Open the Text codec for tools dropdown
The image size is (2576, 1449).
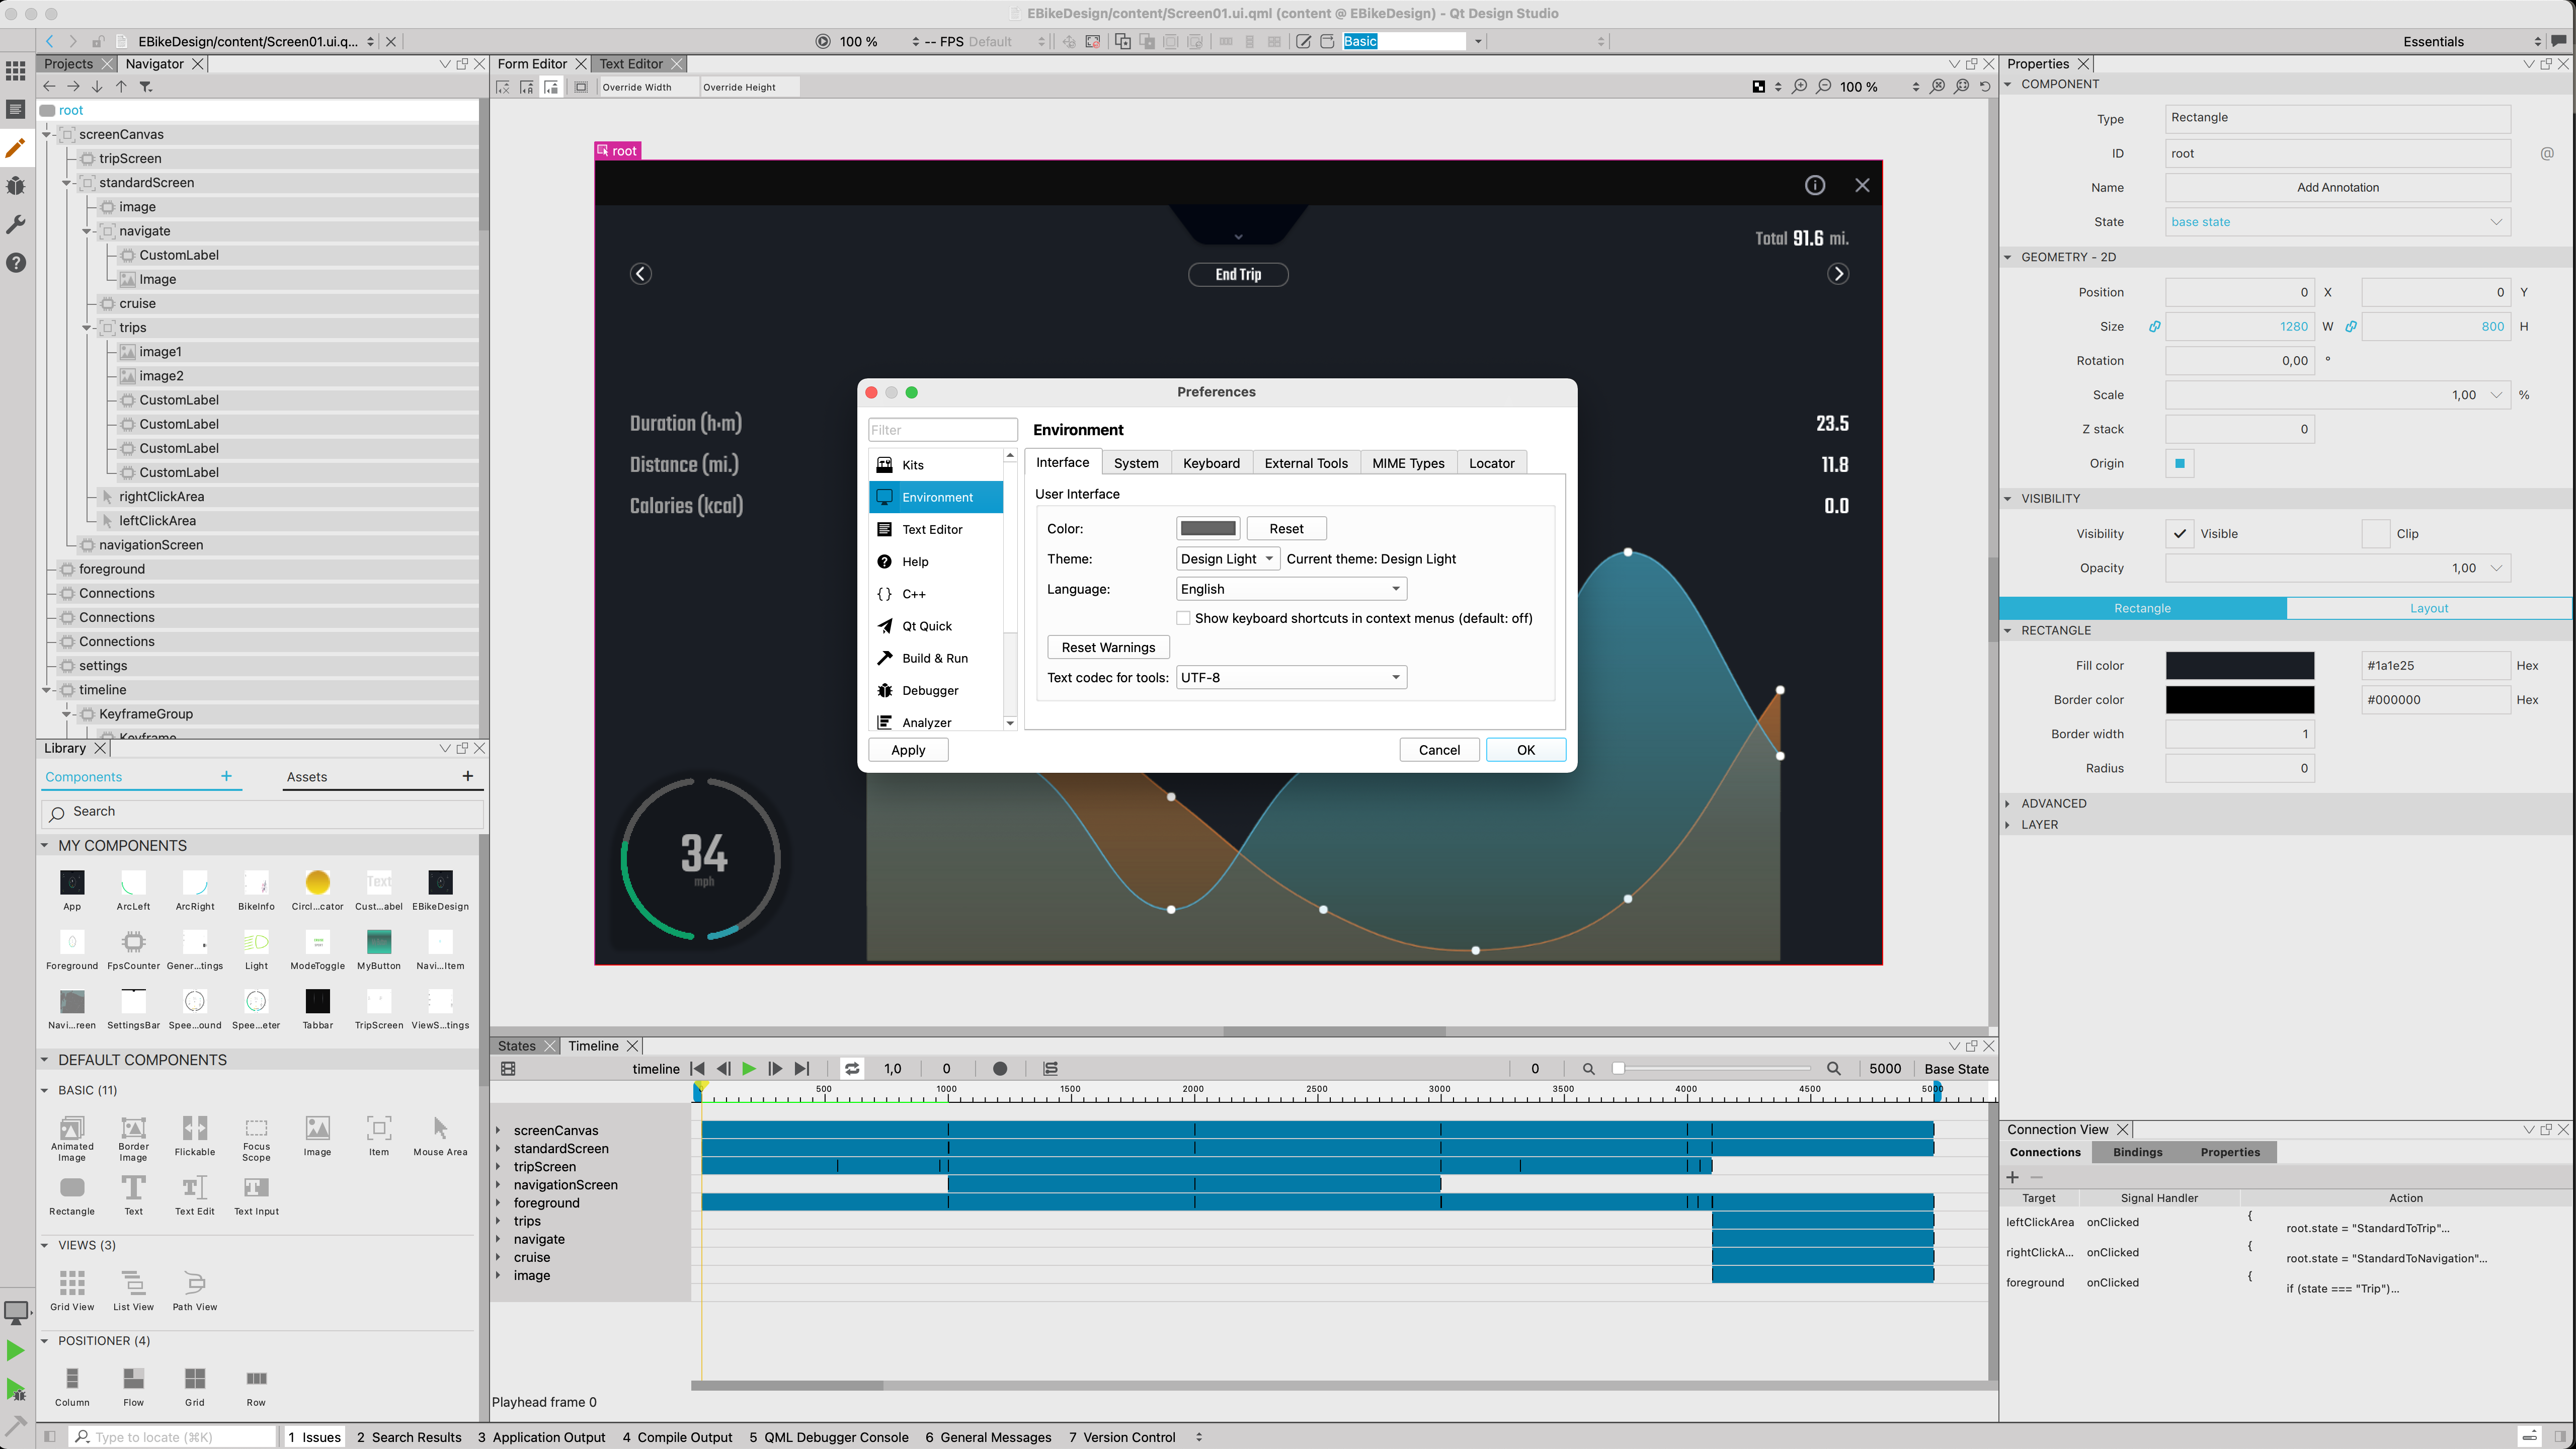coord(1291,678)
